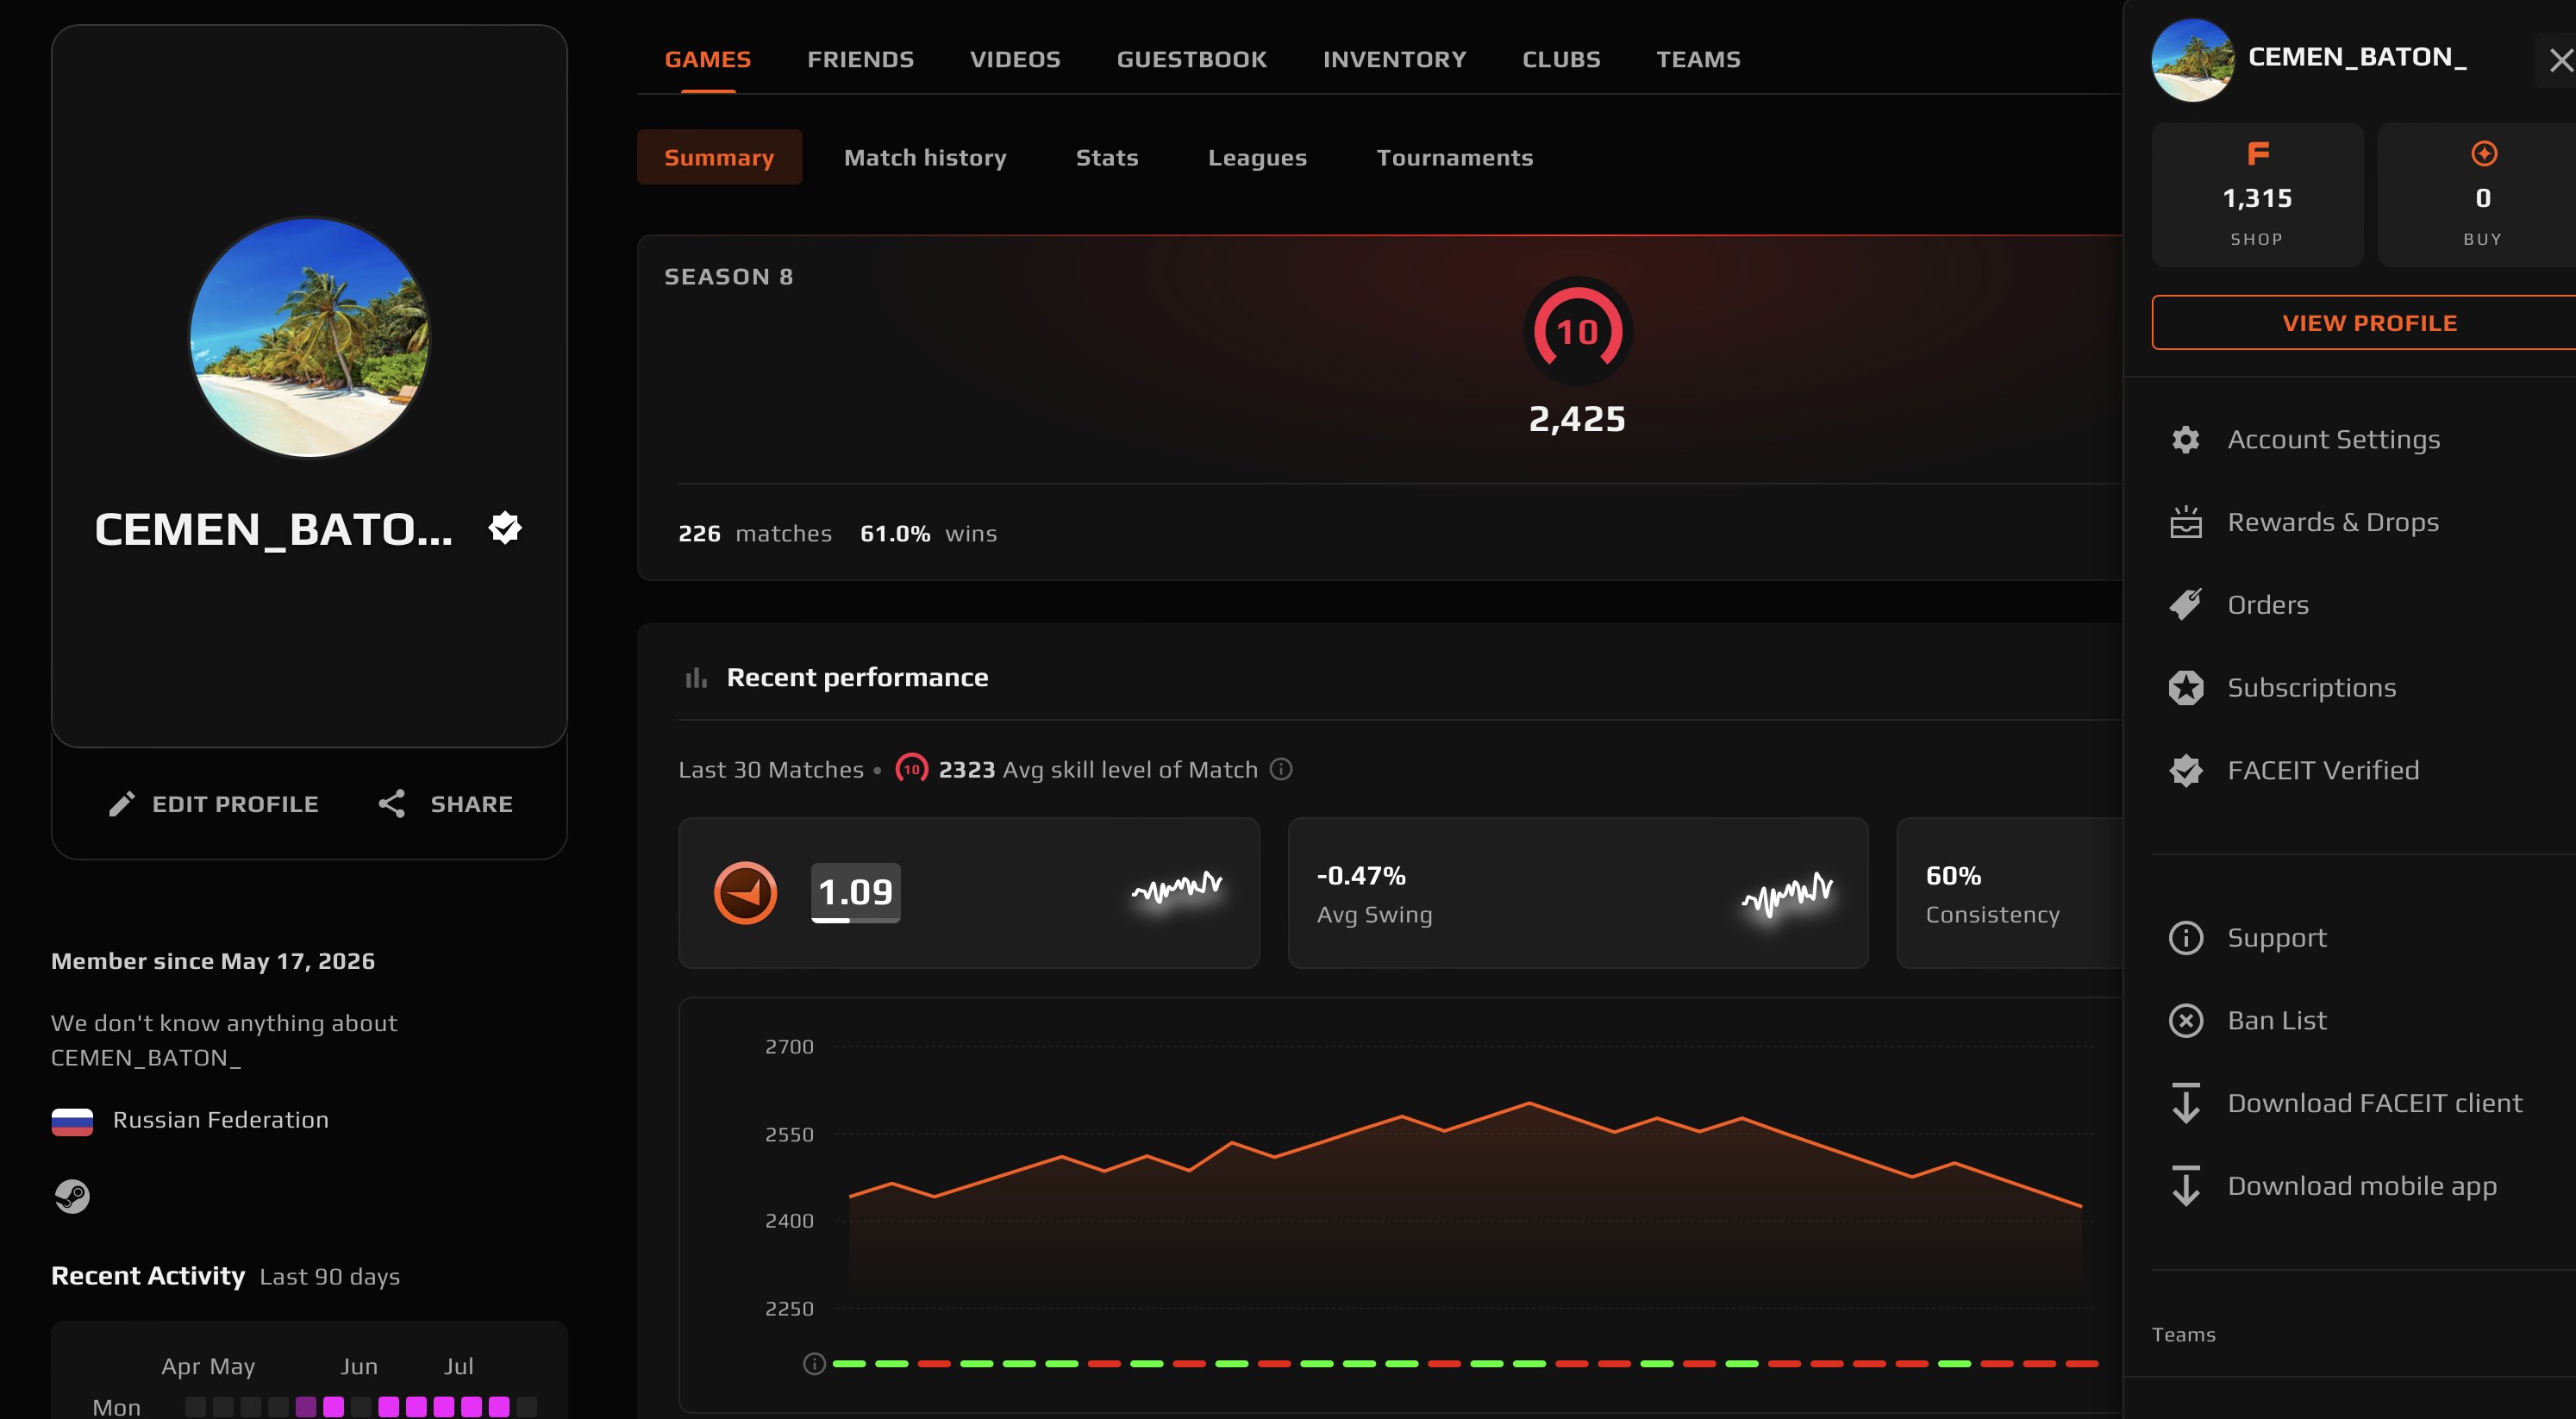The image size is (2576, 1419).
Task: Click the small avatar in the side panel
Action: (x=2192, y=59)
